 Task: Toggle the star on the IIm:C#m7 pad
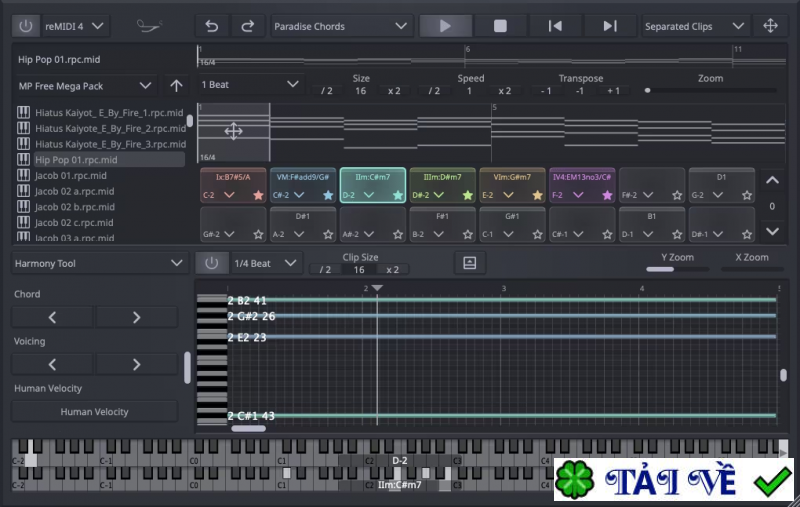click(x=397, y=196)
